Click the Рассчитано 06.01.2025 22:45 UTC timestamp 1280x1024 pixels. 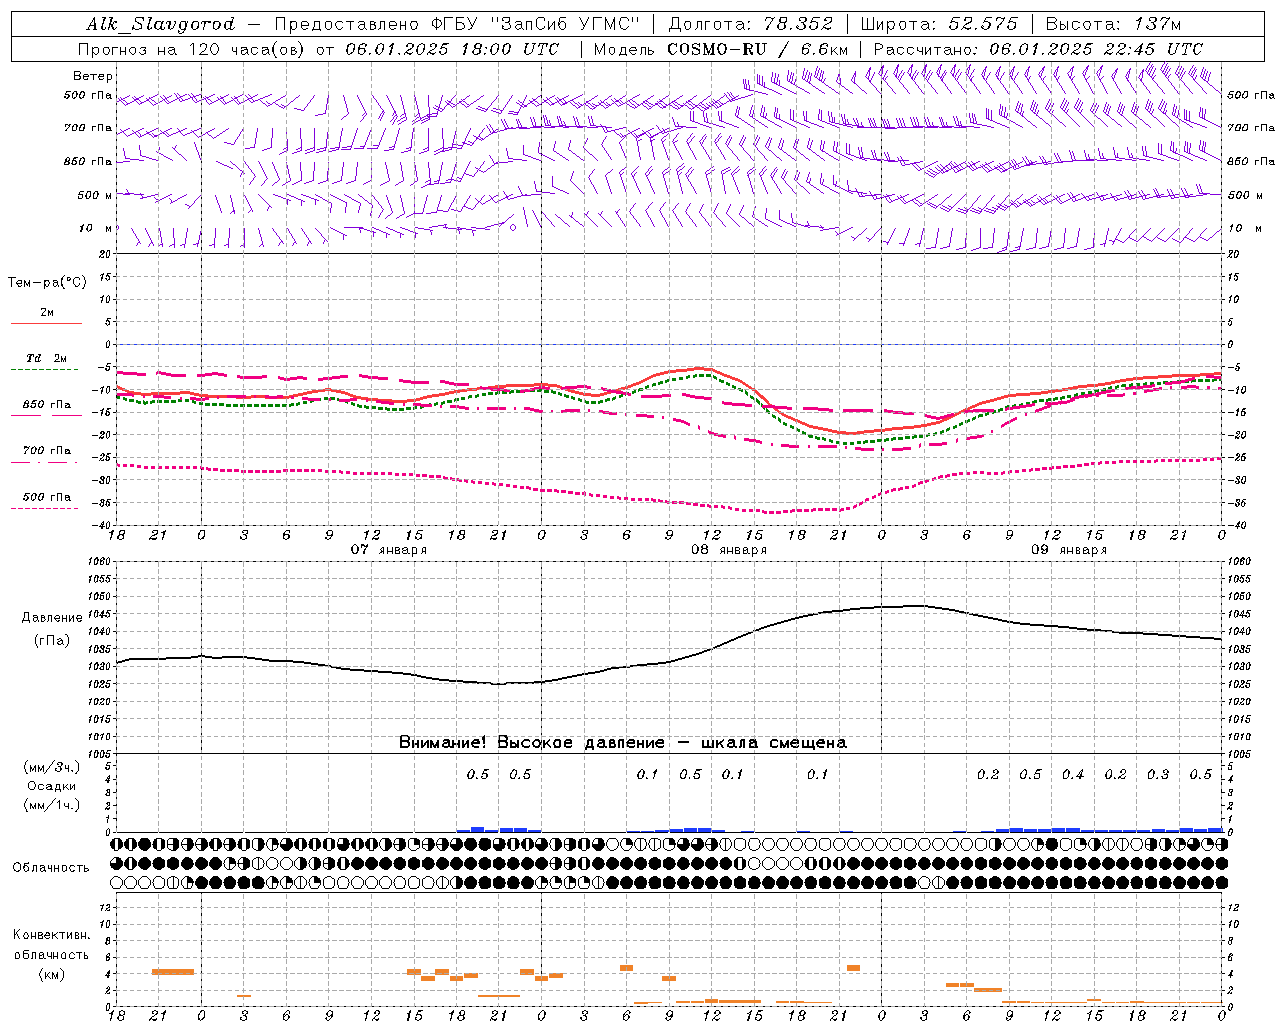point(1038,49)
